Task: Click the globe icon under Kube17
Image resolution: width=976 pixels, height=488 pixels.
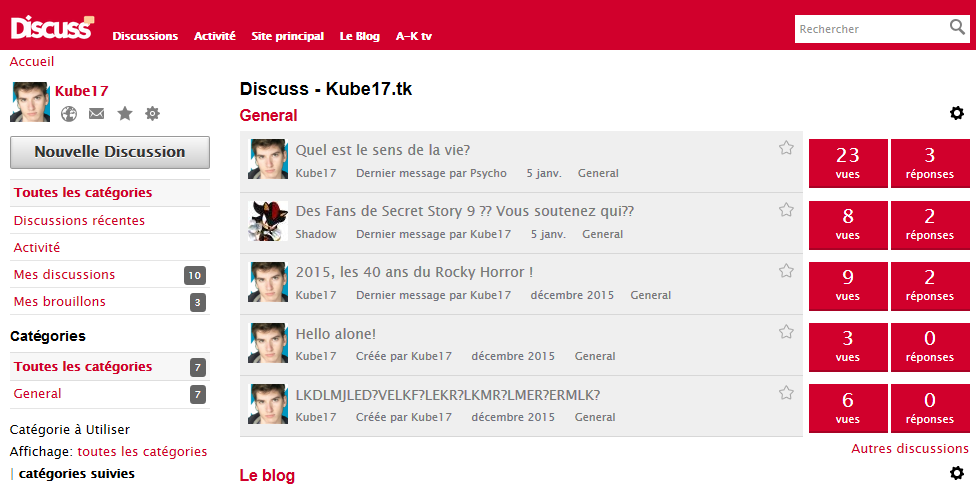Action: pyautogui.click(x=68, y=114)
